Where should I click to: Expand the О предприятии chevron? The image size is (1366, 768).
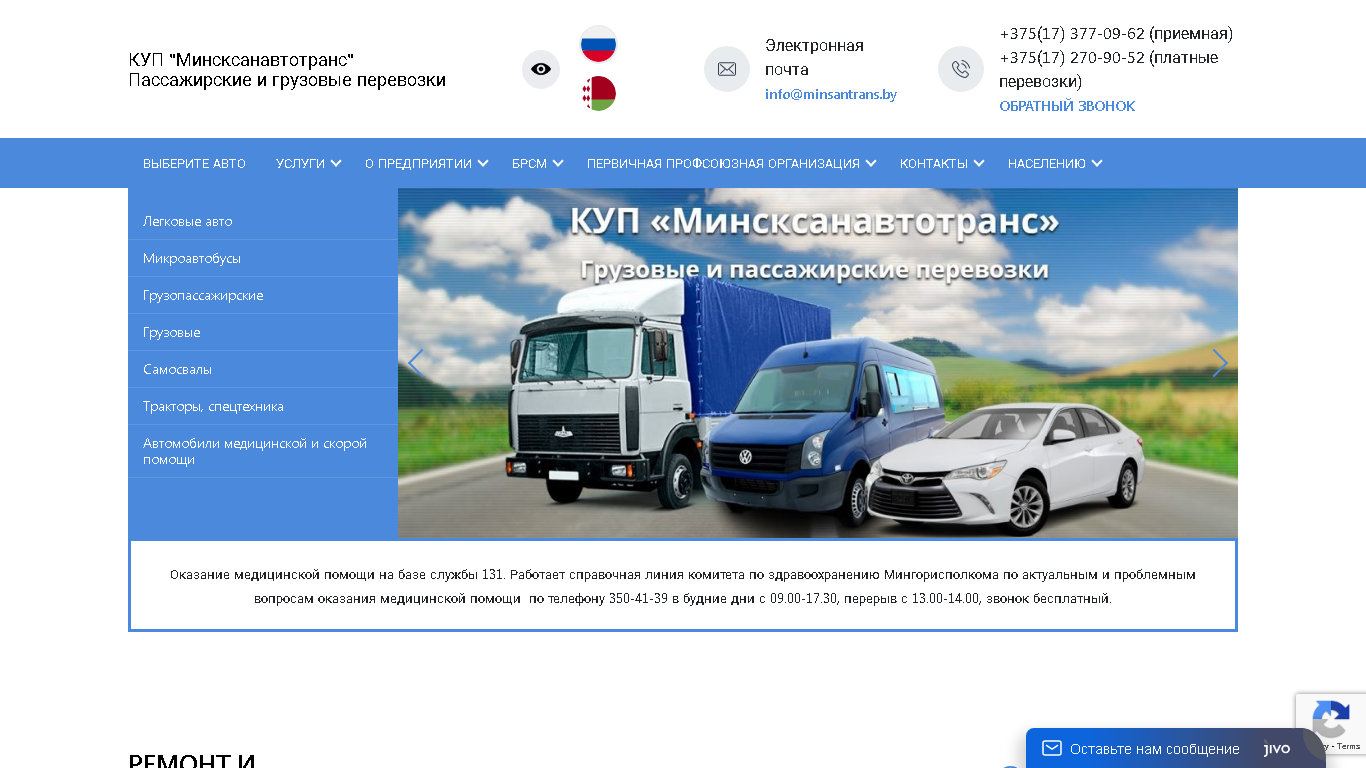click(484, 163)
